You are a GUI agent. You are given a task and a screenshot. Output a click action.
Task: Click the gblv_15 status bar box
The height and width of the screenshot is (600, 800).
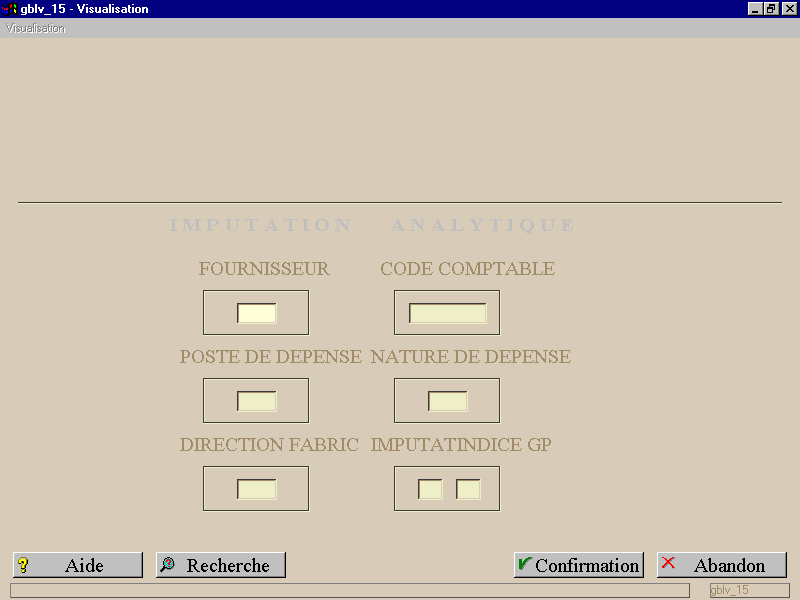tap(749, 590)
